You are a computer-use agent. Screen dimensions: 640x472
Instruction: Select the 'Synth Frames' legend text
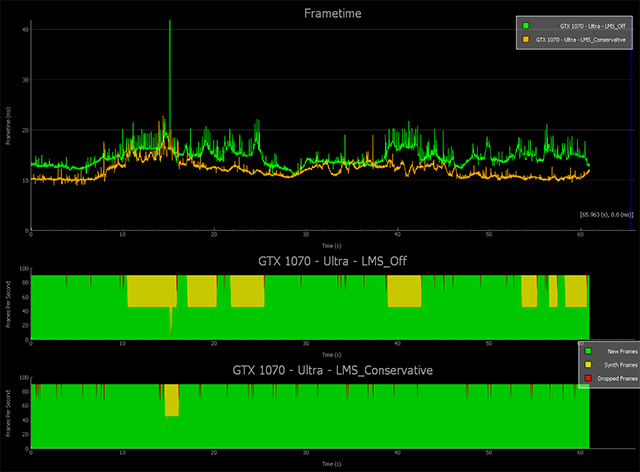click(x=620, y=365)
